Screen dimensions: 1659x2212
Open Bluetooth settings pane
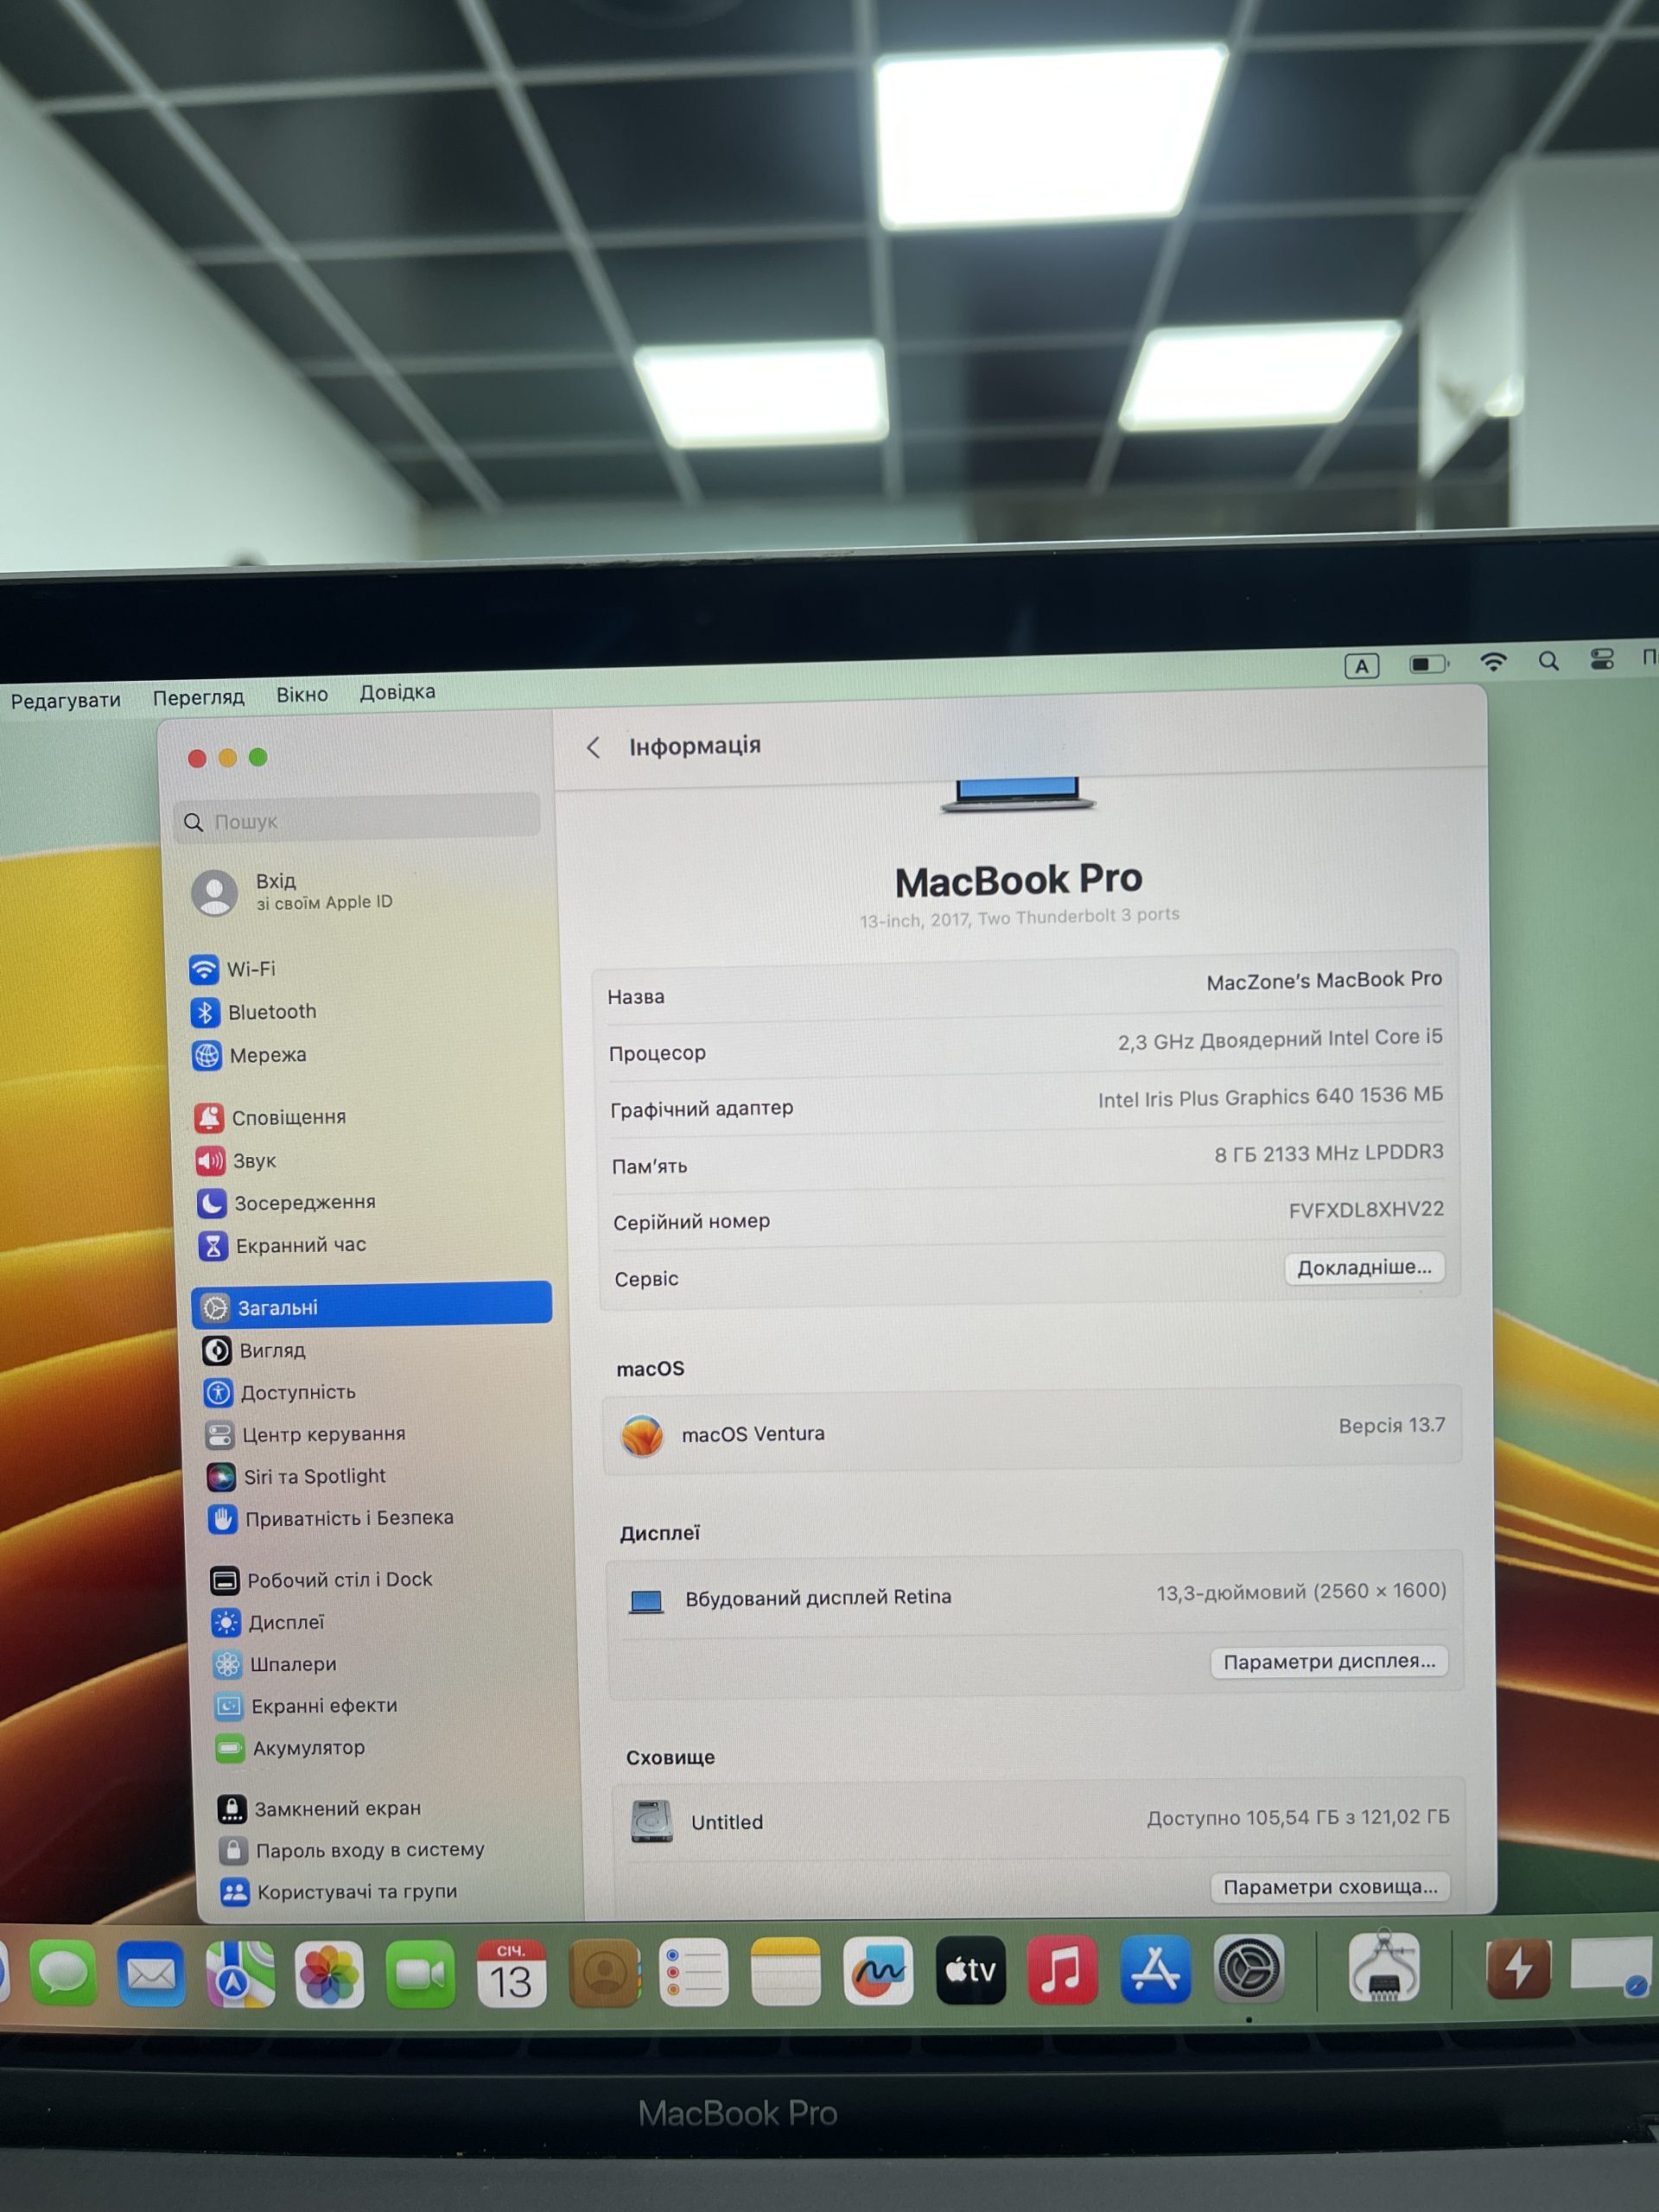tap(253, 1012)
